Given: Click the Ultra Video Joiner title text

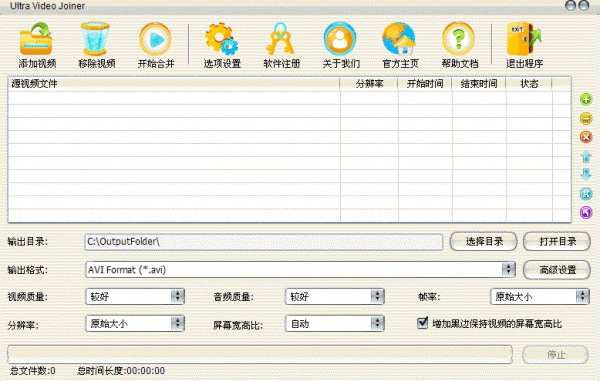Looking at the screenshot, I should (47, 6).
